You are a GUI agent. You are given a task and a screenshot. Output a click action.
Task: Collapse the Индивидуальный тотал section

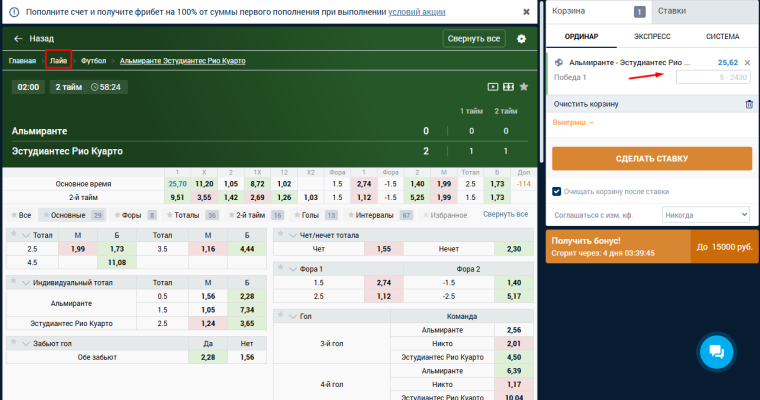(x=26, y=283)
